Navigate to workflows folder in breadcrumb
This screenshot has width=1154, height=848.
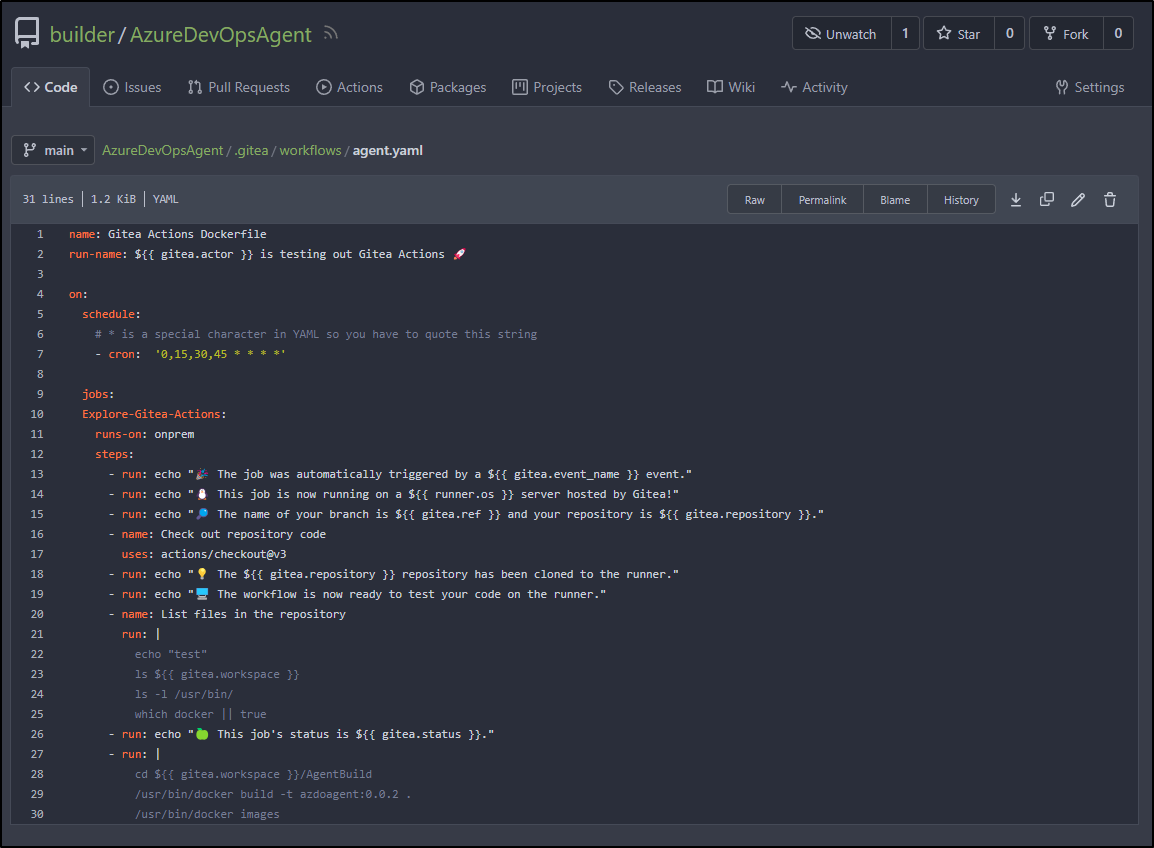[310, 150]
